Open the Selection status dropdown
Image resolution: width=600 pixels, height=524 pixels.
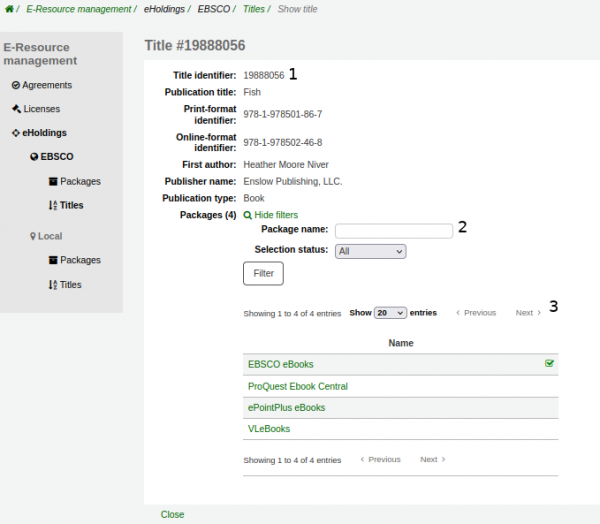(x=370, y=251)
